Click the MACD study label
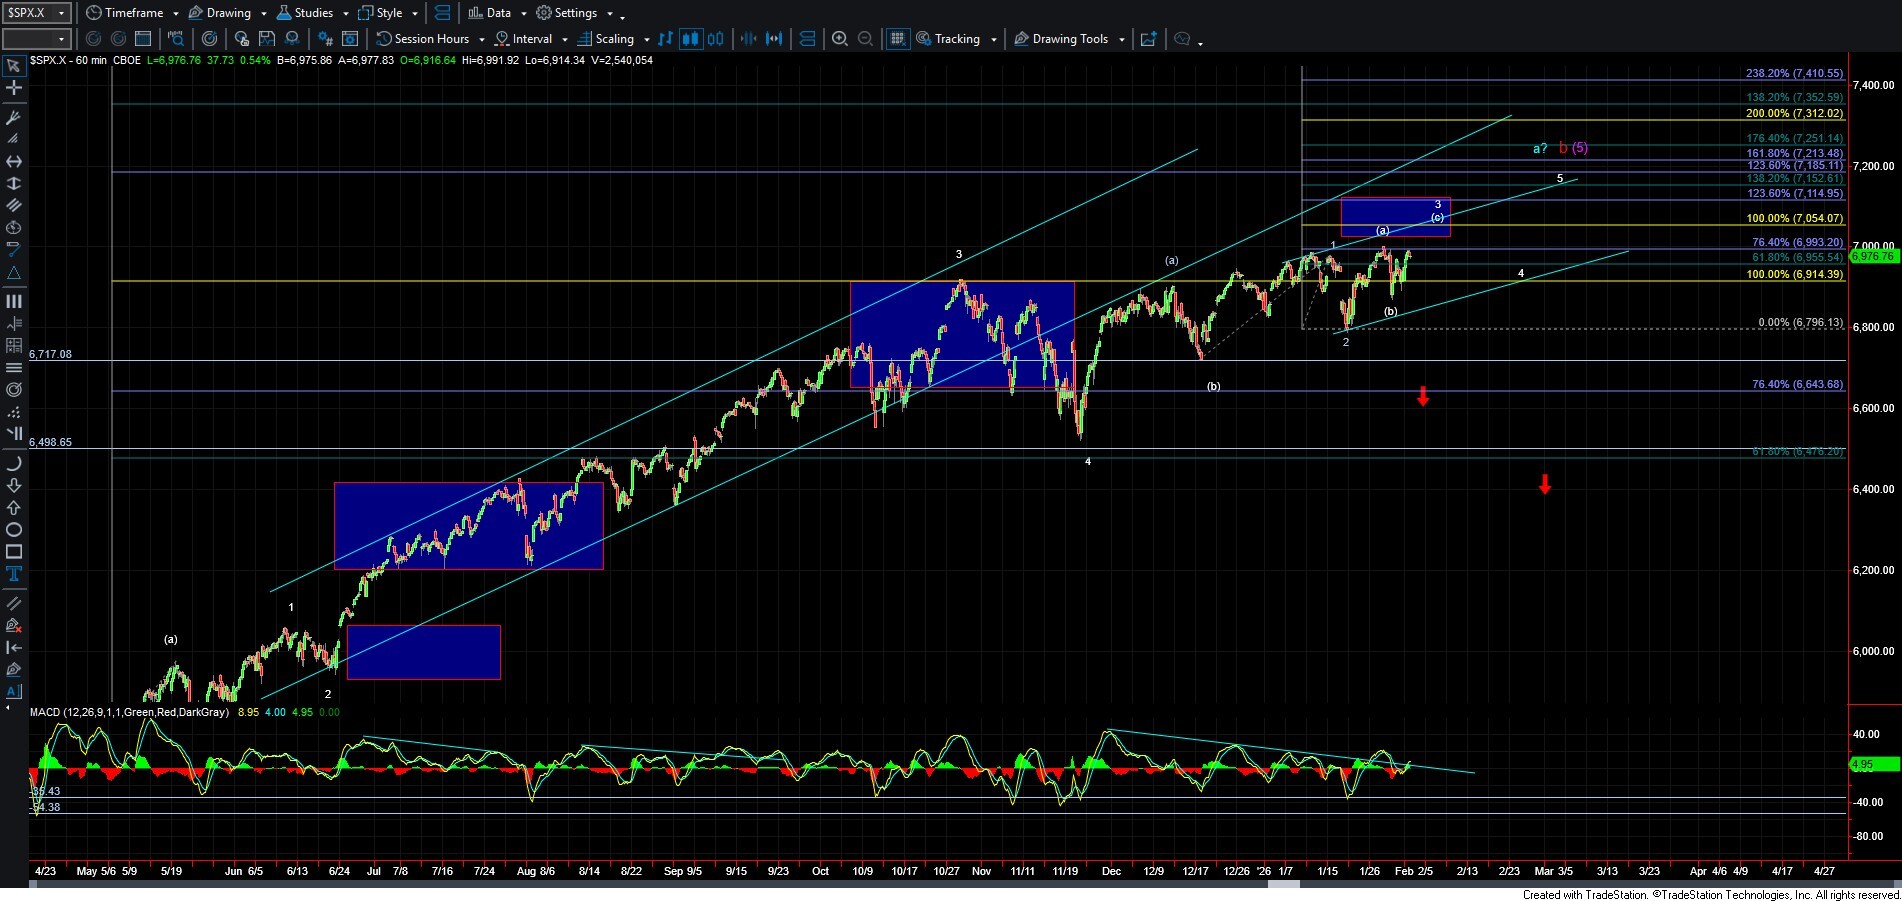The image size is (1902, 901). click(x=130, y=712)
